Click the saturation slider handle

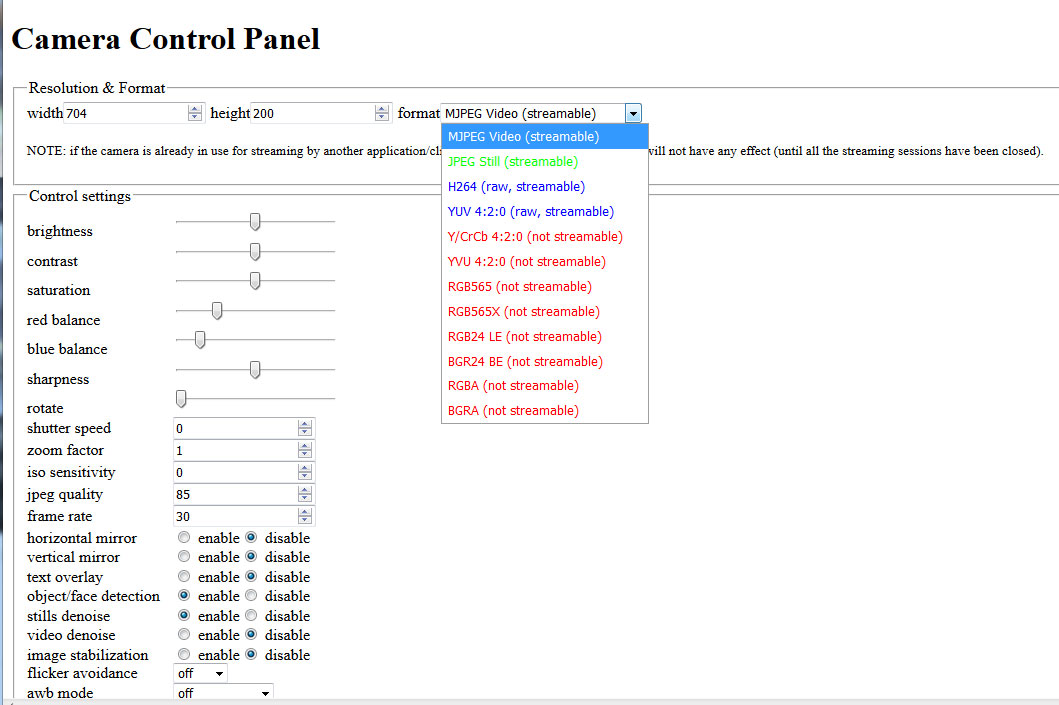(x=255, y=280)
